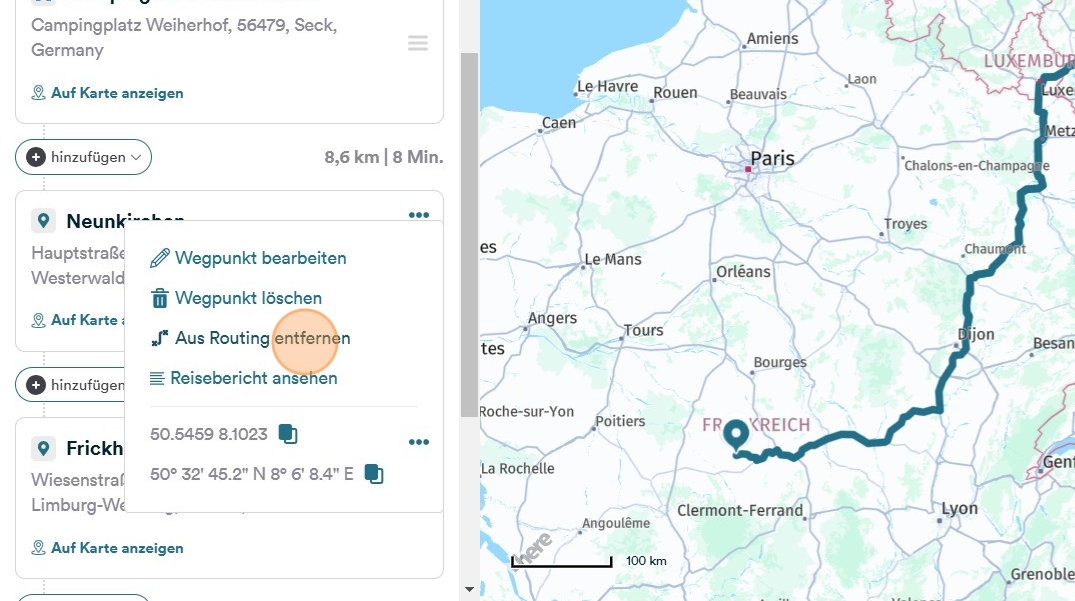The height and width of the screenshot is (601, 1075).
Task: Open Reisebericht ansehen from the menu
Action: tap(243, 378)
